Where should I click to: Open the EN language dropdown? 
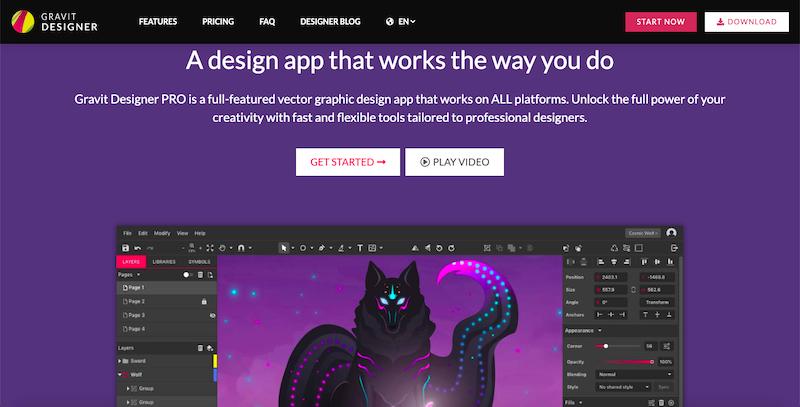[401, 21]
